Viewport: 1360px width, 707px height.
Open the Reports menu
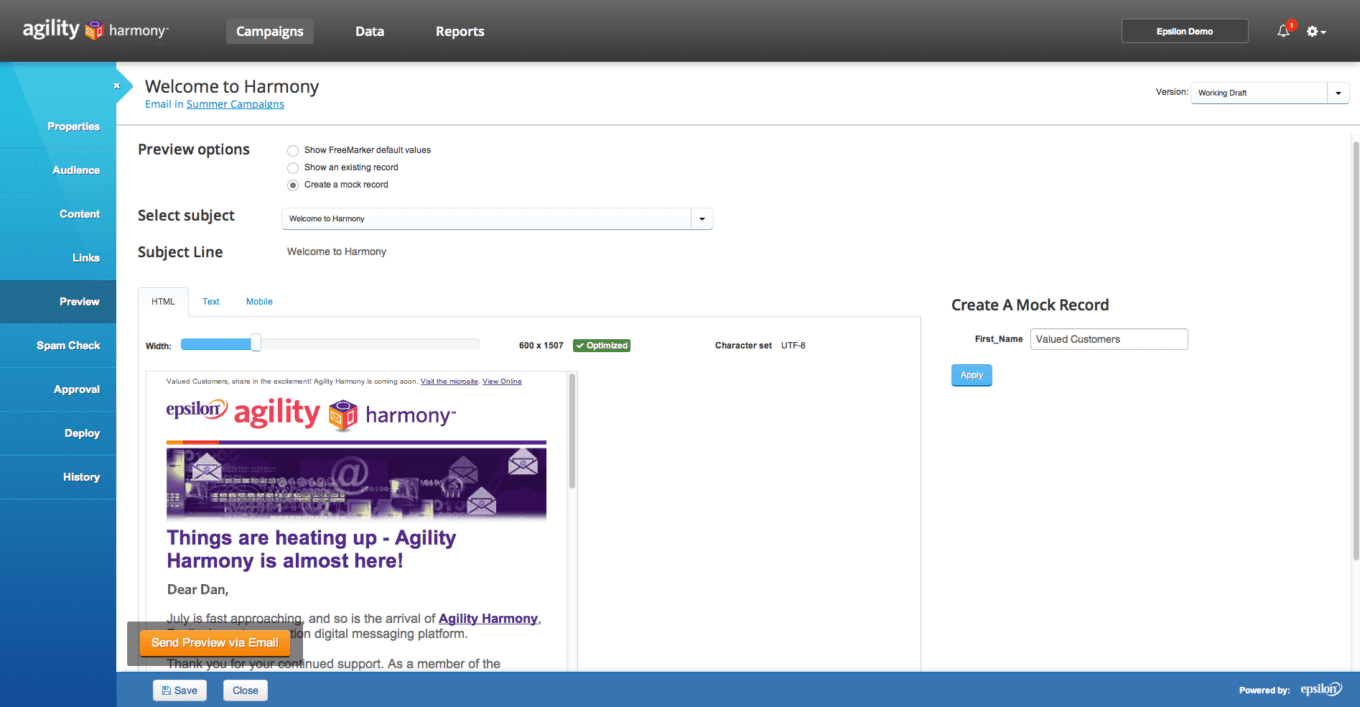[460, 31]
